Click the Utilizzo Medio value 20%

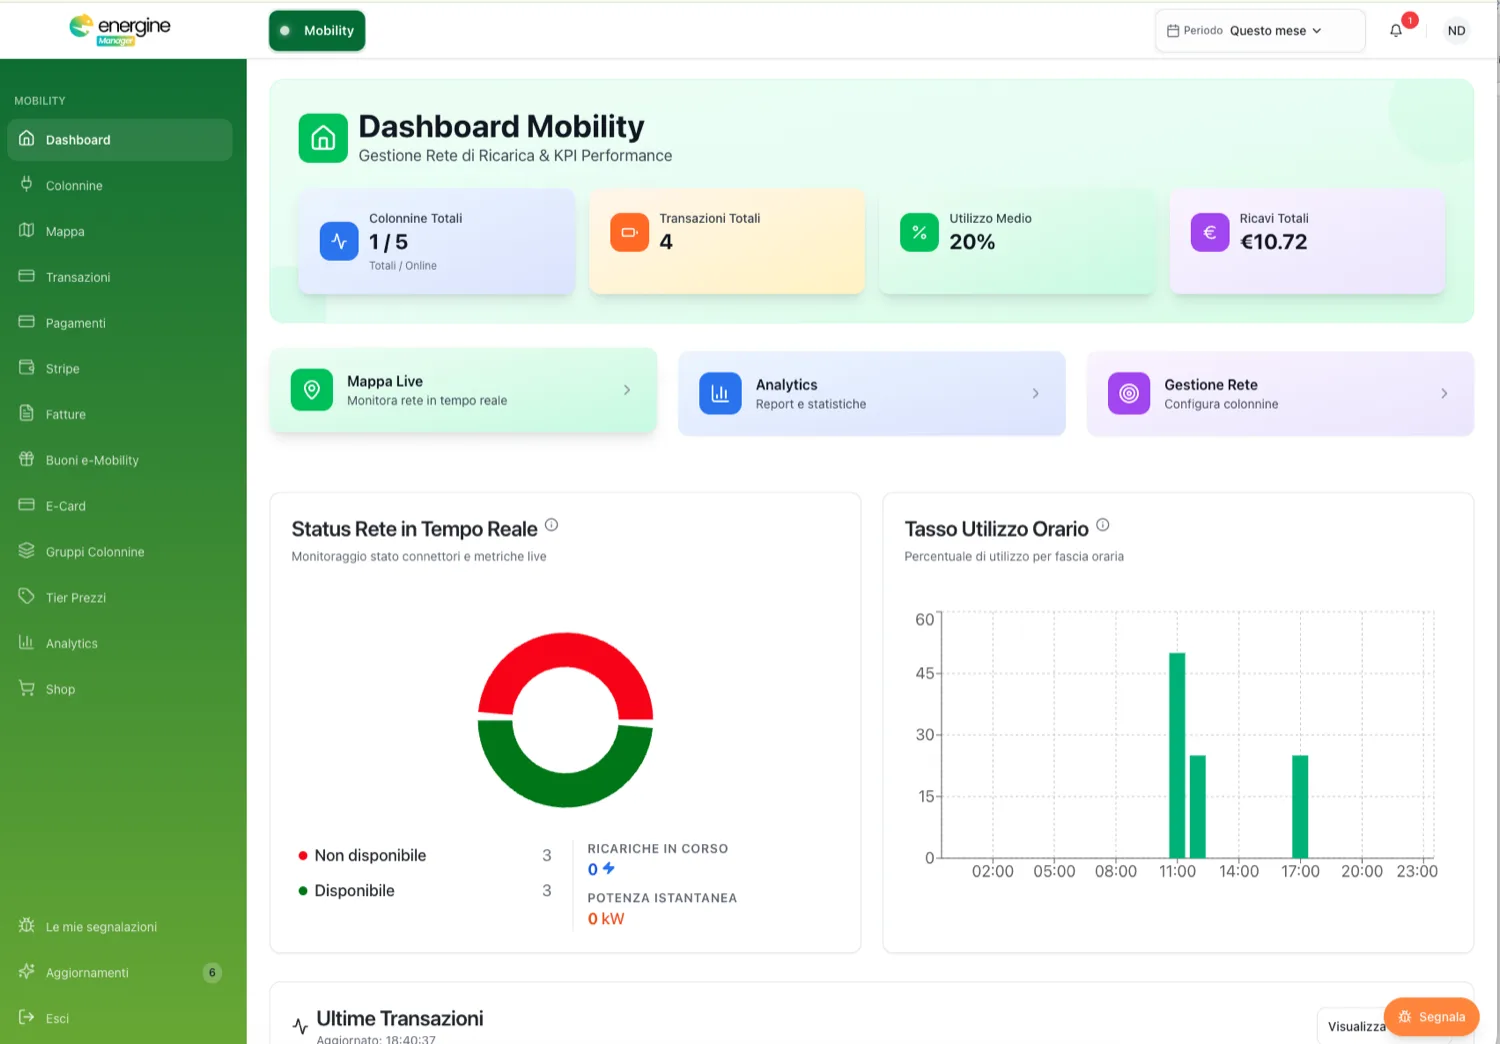(x=972, y=242)
